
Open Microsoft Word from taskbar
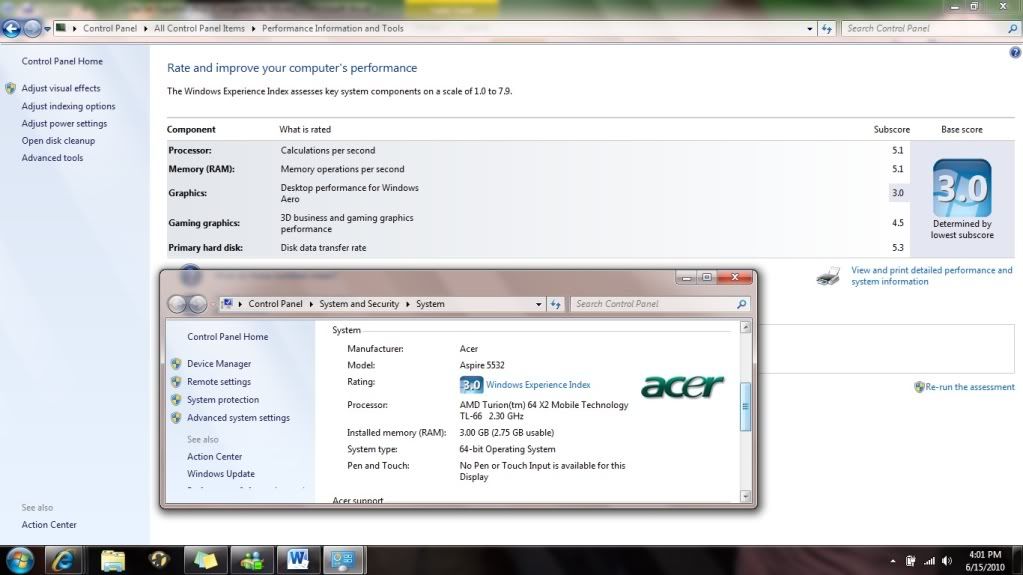[x=298, y=560]
